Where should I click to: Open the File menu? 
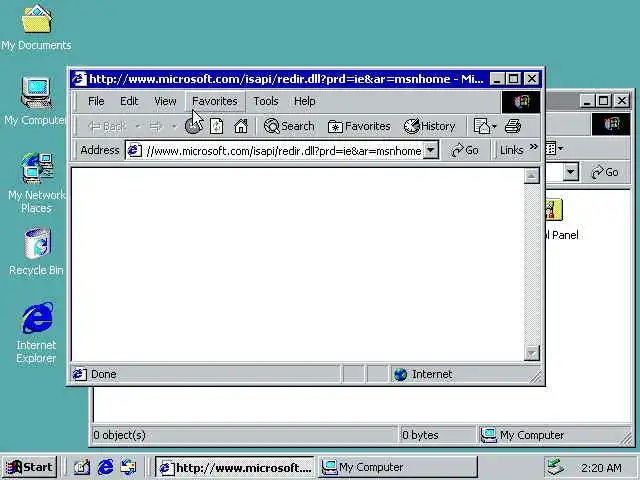[x=96, y=101]
